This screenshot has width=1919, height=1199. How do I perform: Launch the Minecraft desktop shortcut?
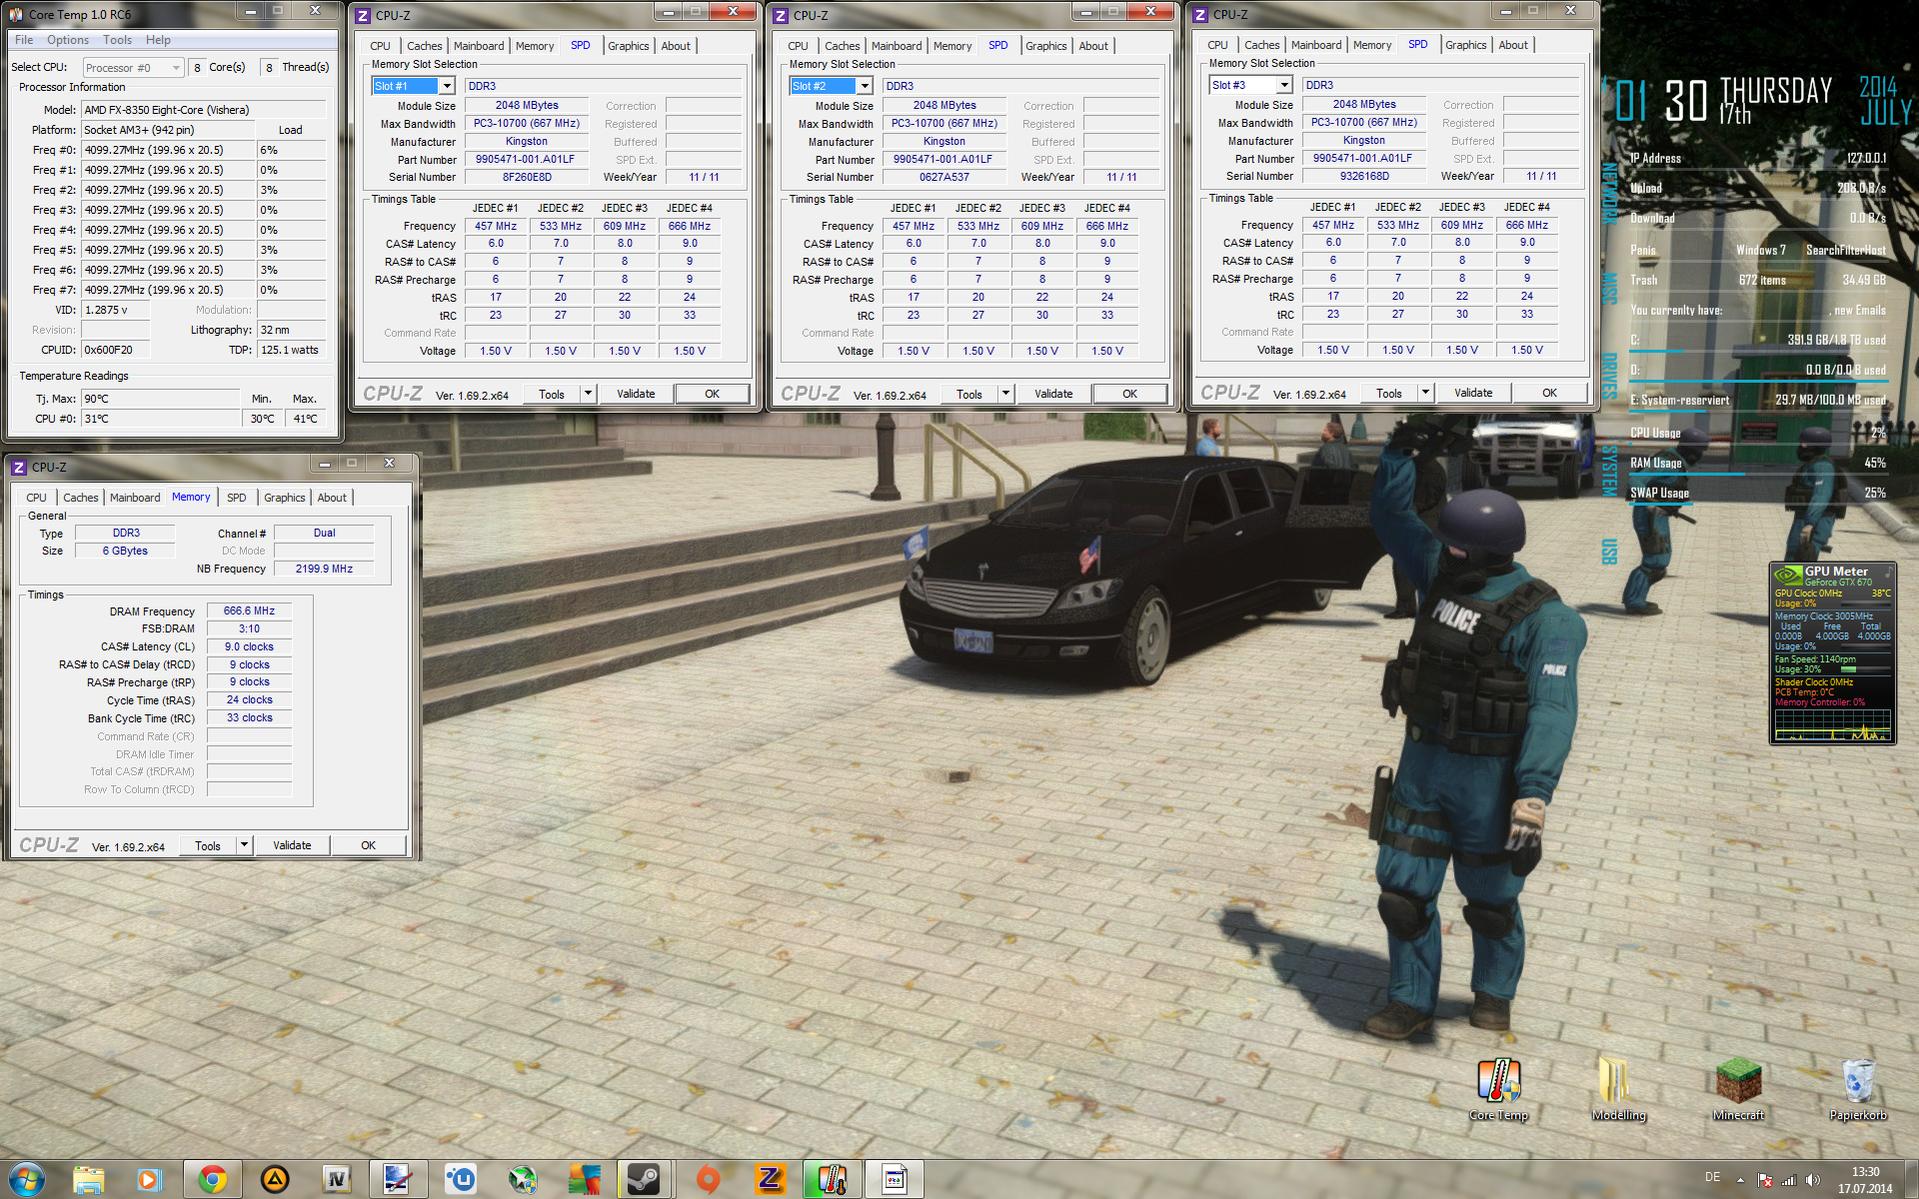tap(1738, 1090)
